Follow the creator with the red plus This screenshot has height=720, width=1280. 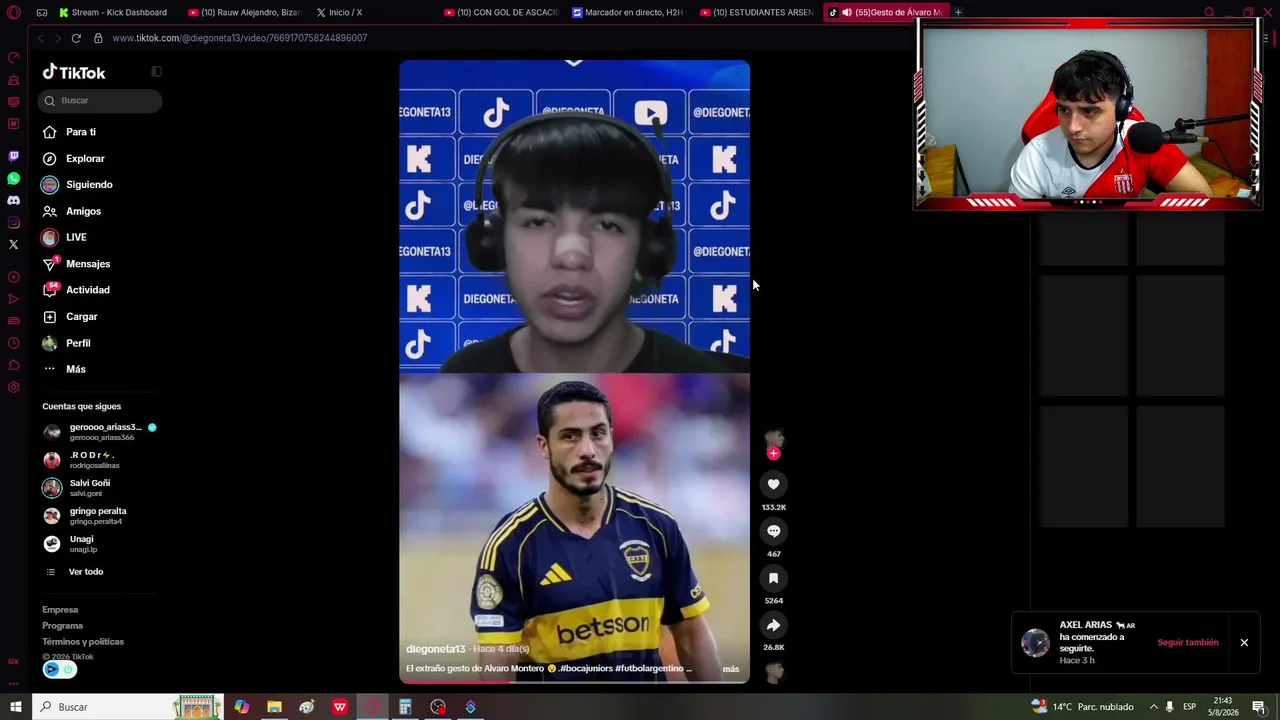(773, 453)
